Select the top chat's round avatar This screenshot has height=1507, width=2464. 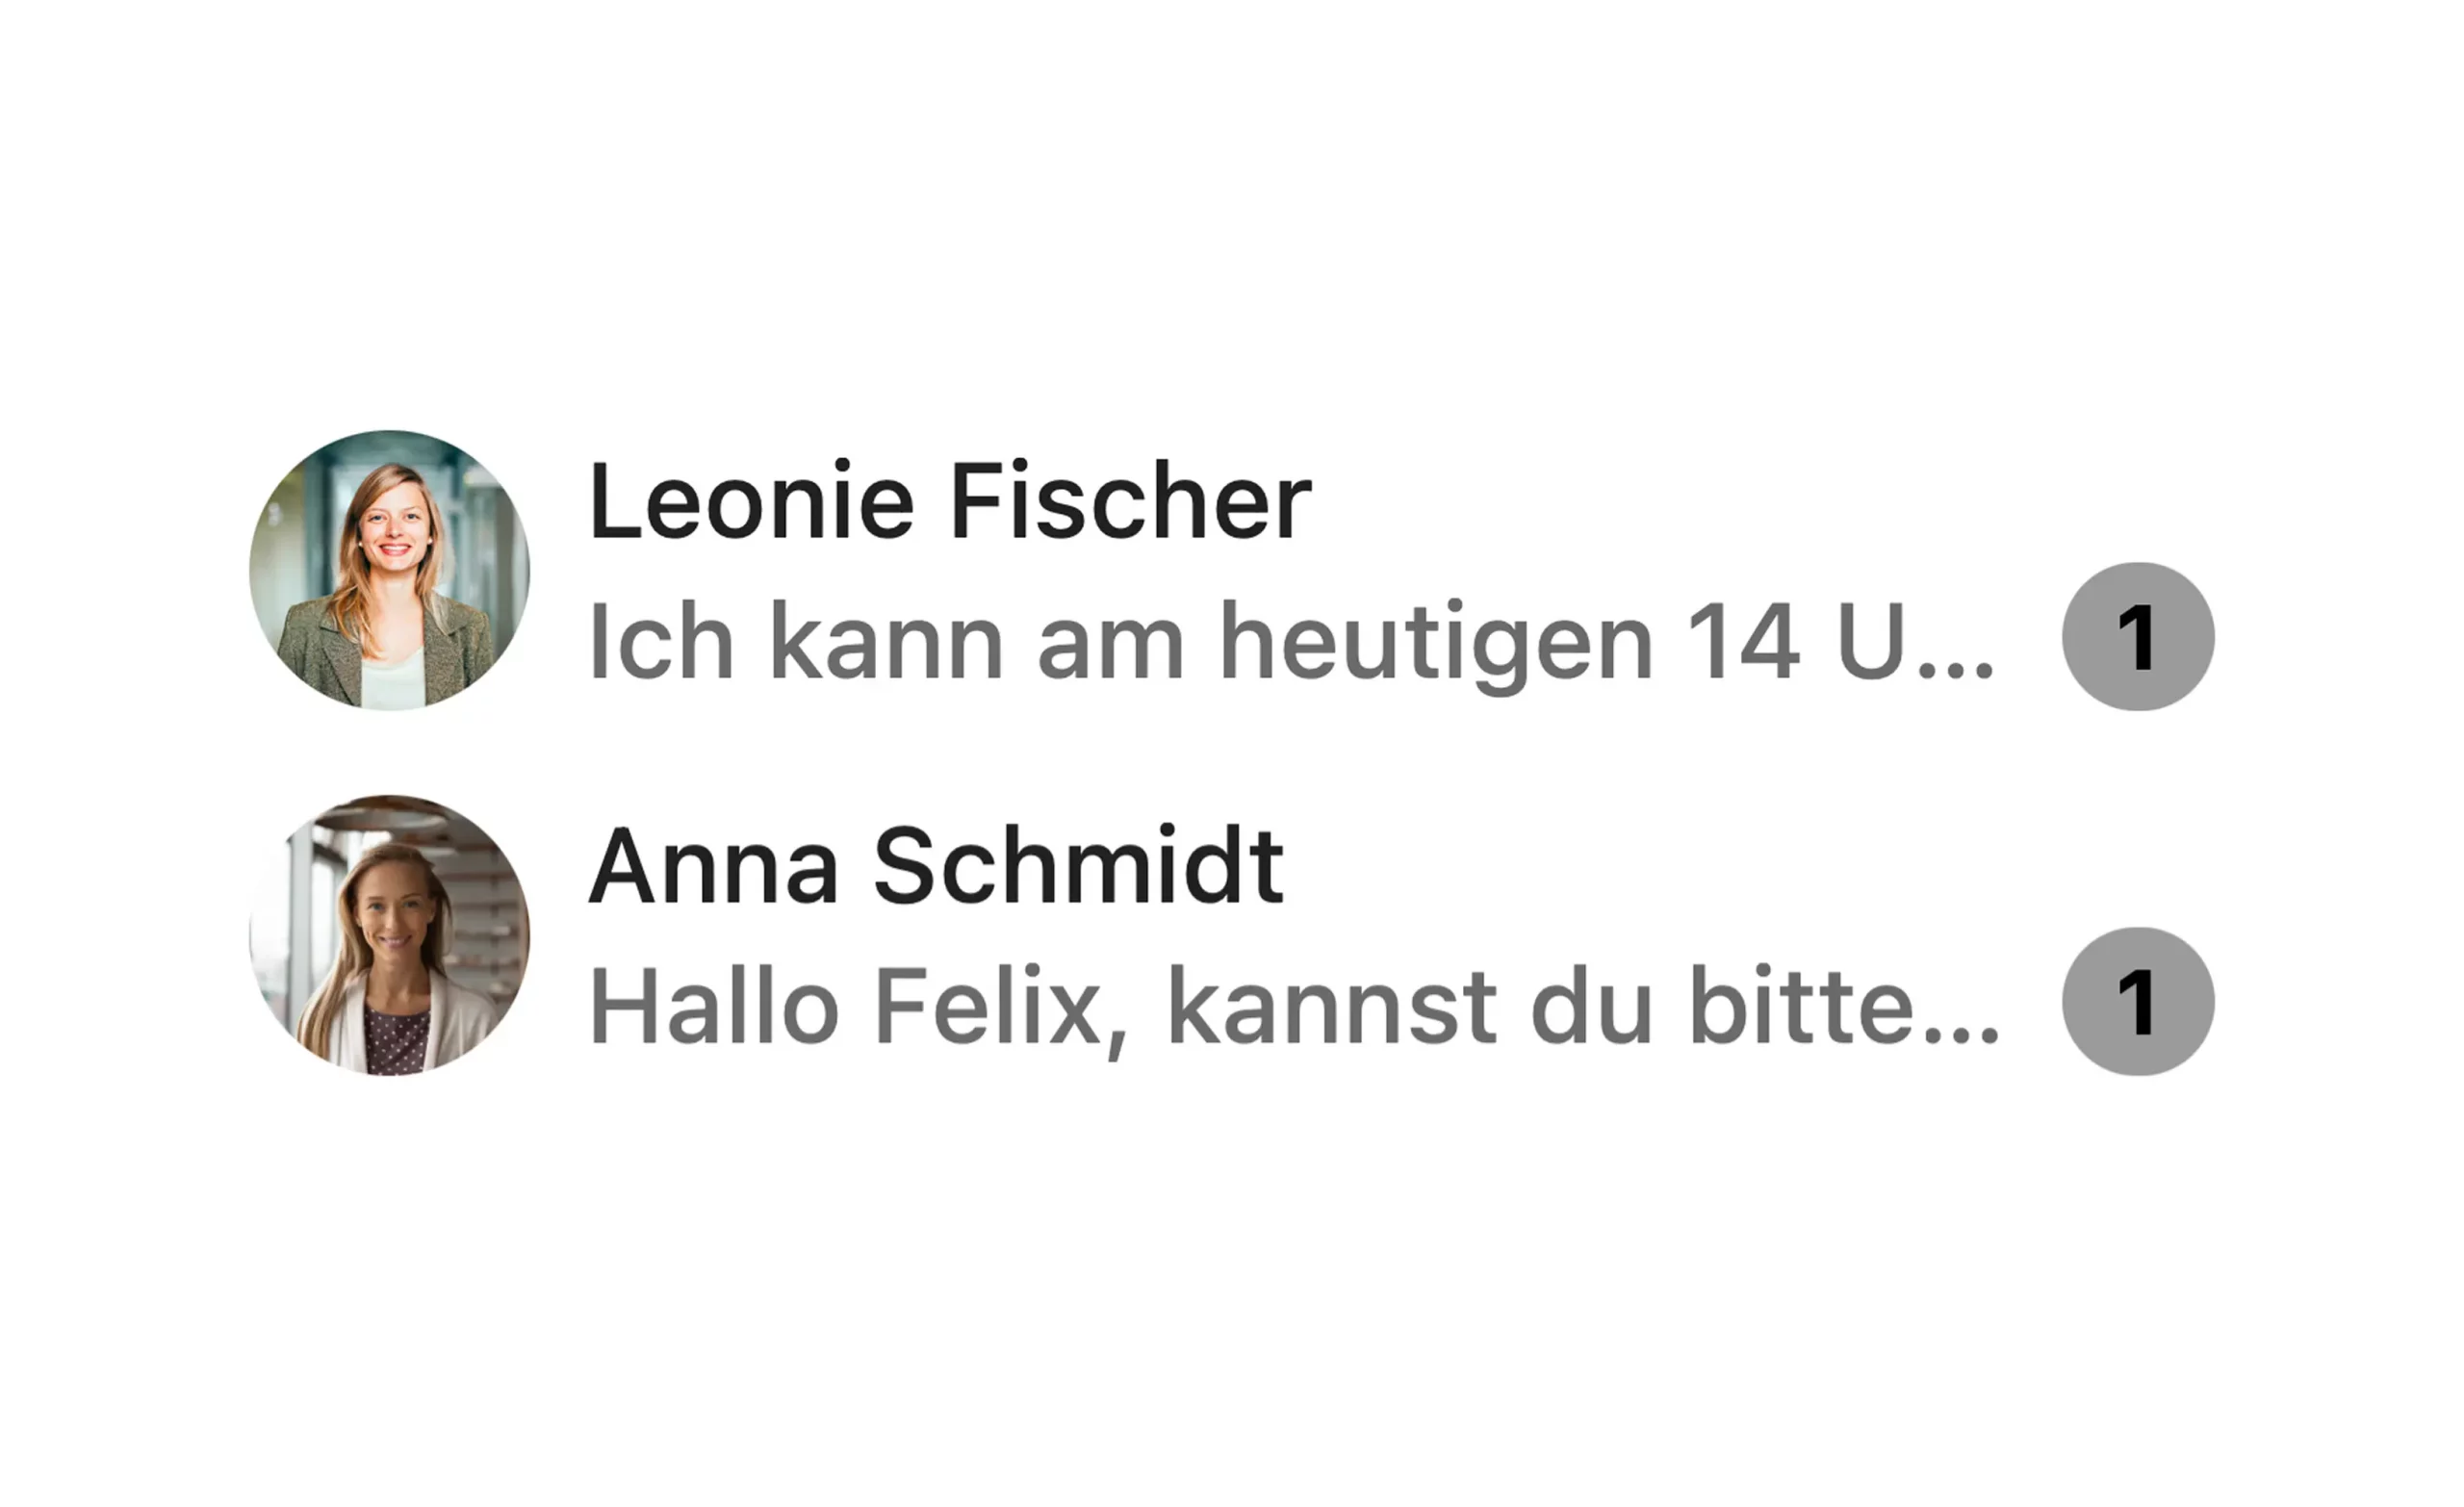coord(389,570)
